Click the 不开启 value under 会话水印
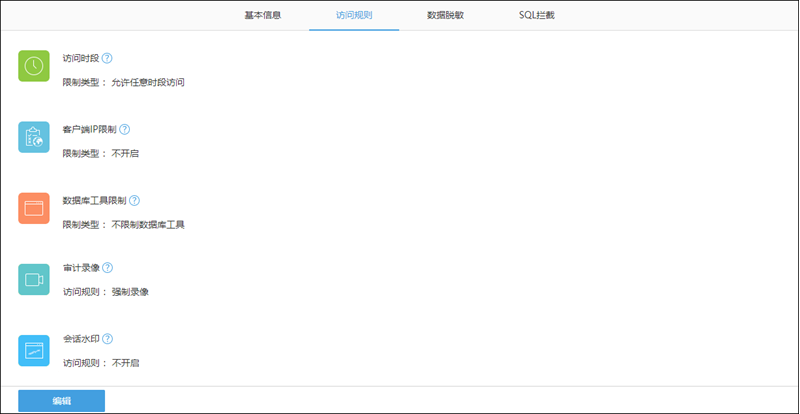Image resolution: width=800 pixels, height=414 pixels. click(x=125, y=363)
